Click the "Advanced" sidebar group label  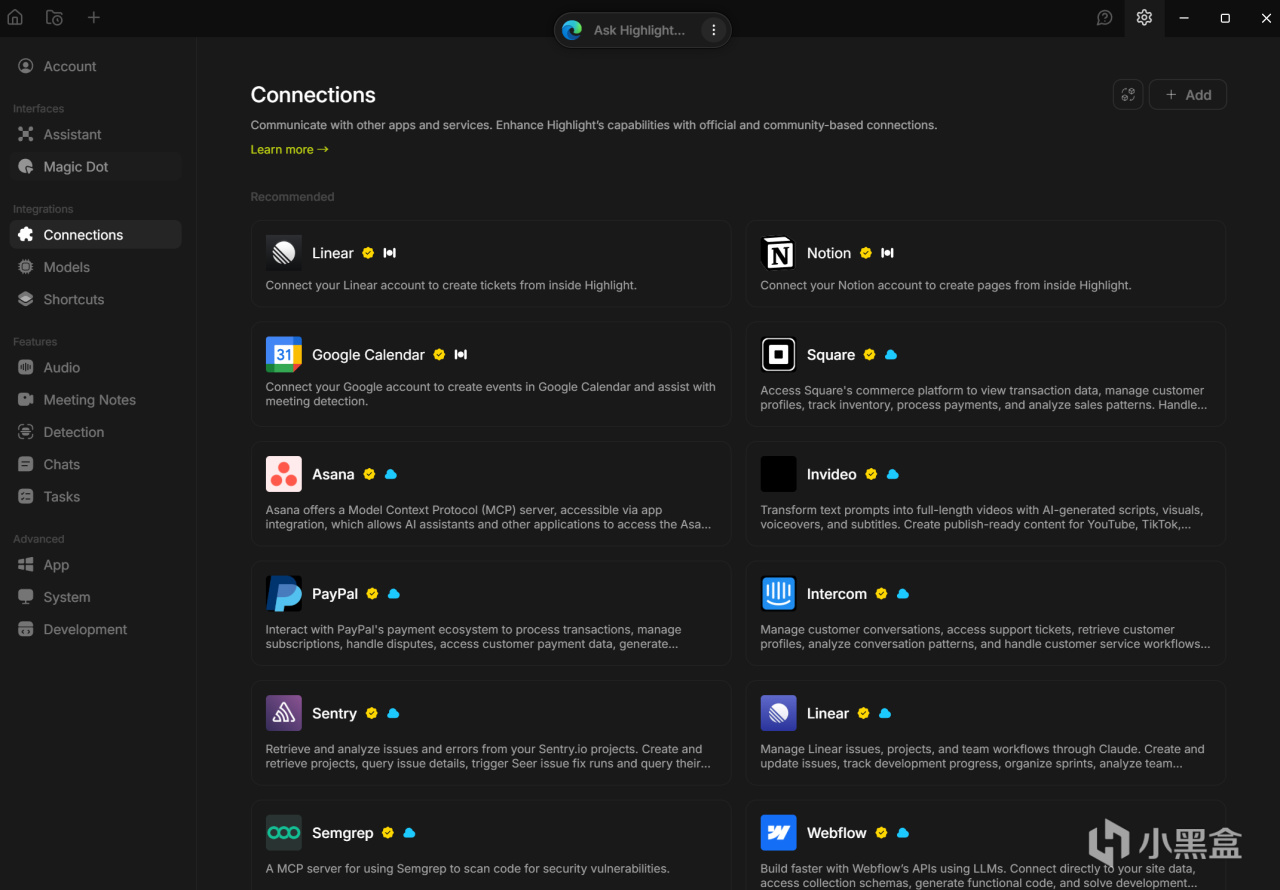click(38, 539)
